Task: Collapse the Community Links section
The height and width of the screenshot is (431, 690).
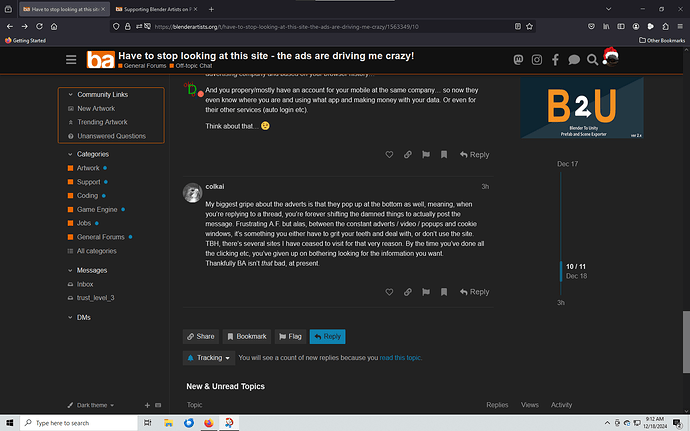Action: pyautogui.click(x=70, y=95)
